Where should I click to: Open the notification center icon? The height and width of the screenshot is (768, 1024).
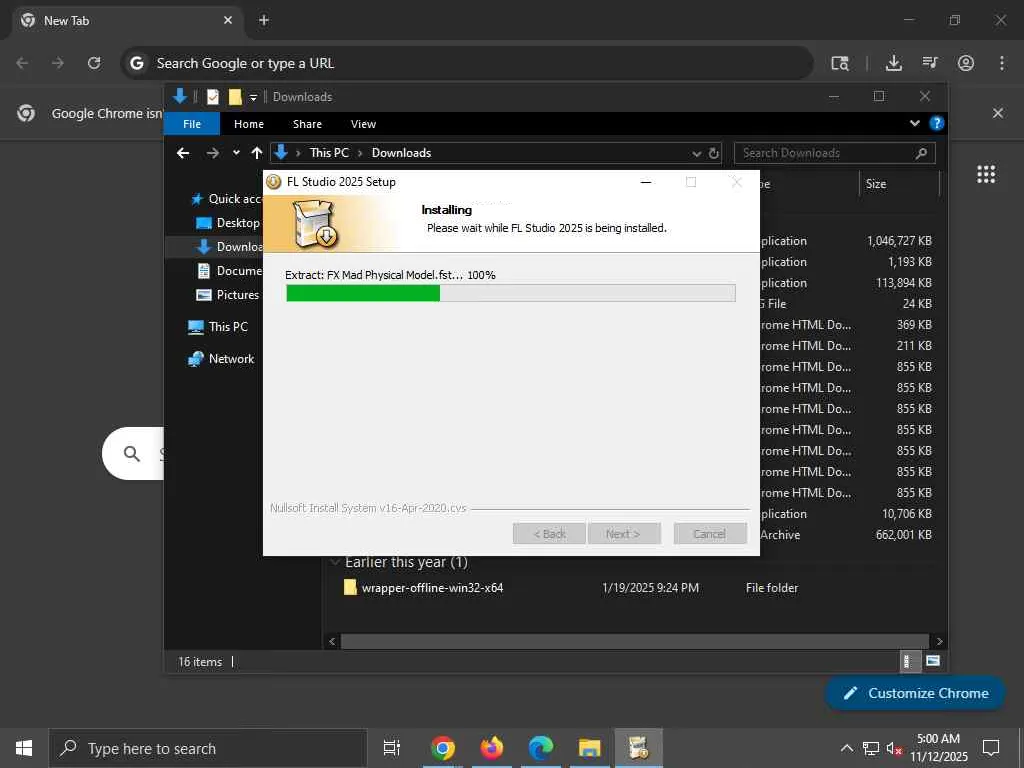991,748
